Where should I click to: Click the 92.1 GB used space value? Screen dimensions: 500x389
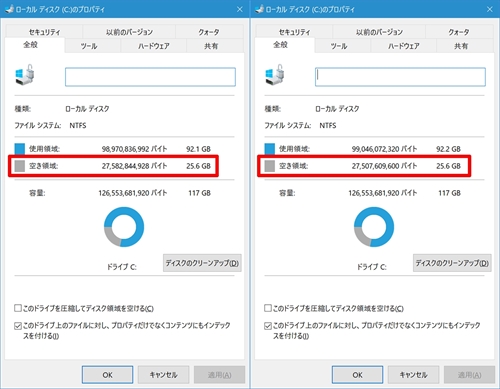tap(198, 149)
